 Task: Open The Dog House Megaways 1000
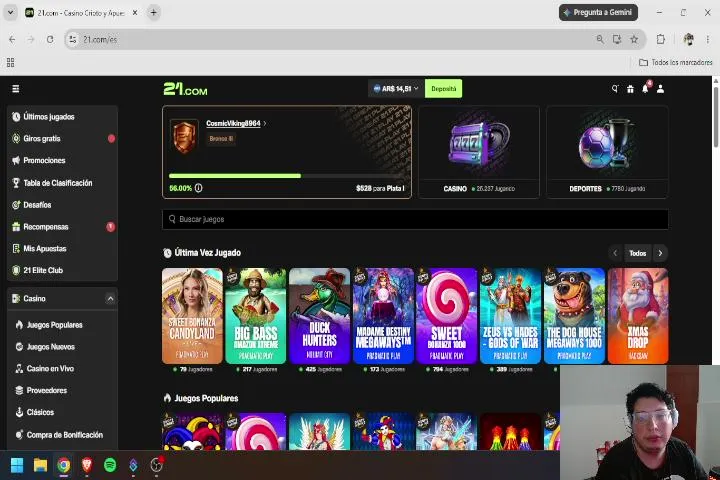tap(574, 316)
